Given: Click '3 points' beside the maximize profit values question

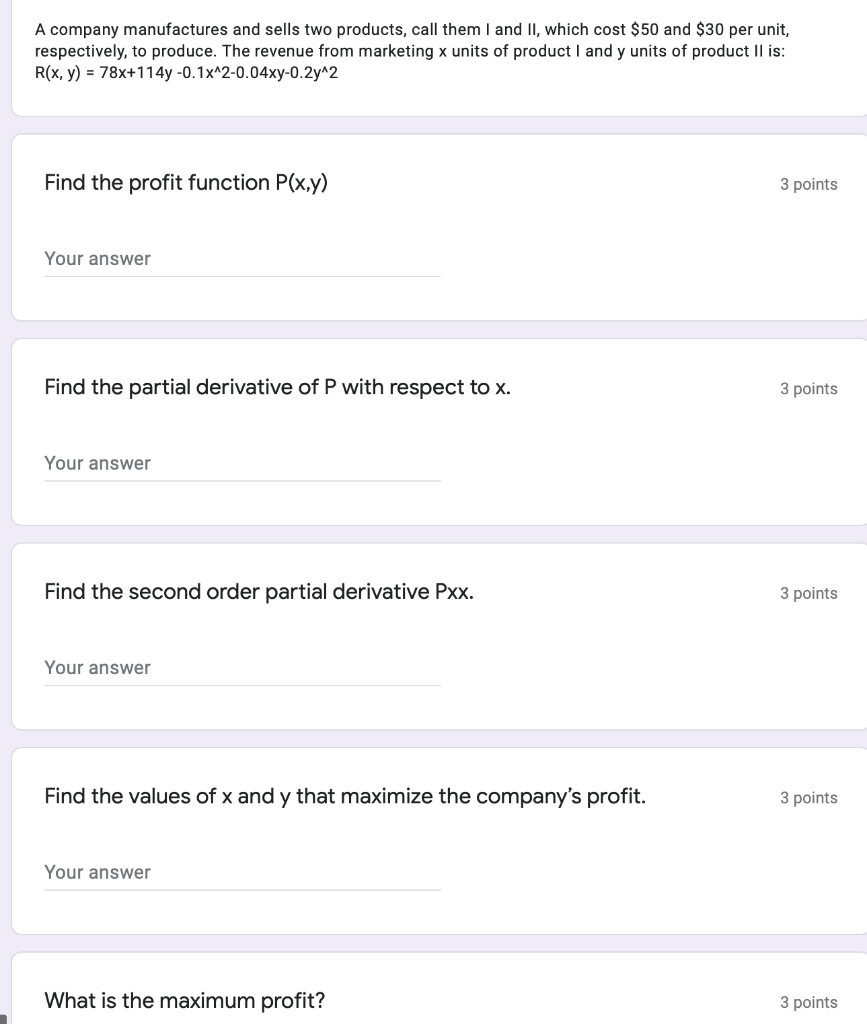Looking at the screenshot, I should coord(808,797).
